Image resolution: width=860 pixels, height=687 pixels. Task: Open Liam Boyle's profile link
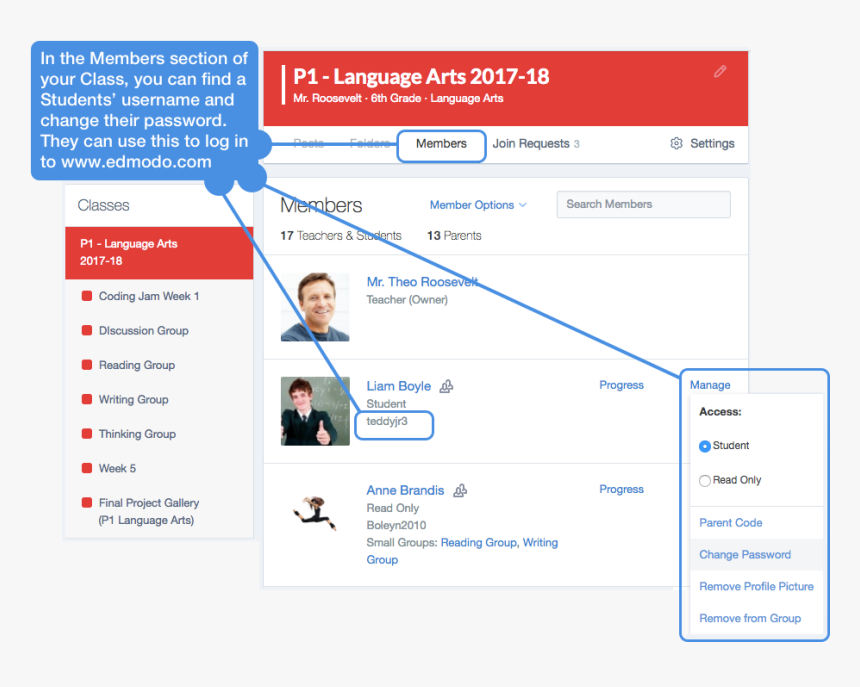click(399, 386)
